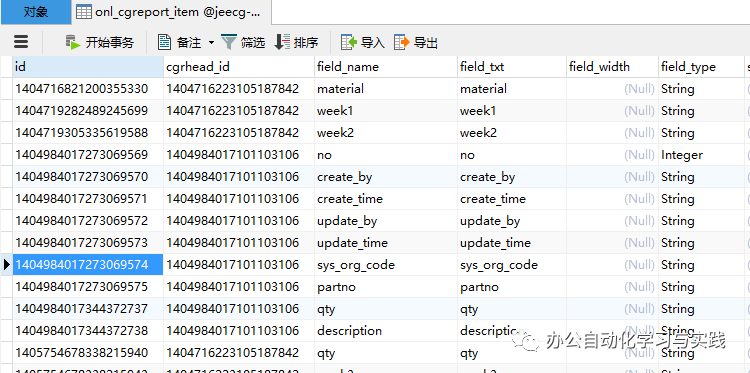Click field_name cell 'description'
The height and width of the screenshot is (373, 750).
[386, 331]
